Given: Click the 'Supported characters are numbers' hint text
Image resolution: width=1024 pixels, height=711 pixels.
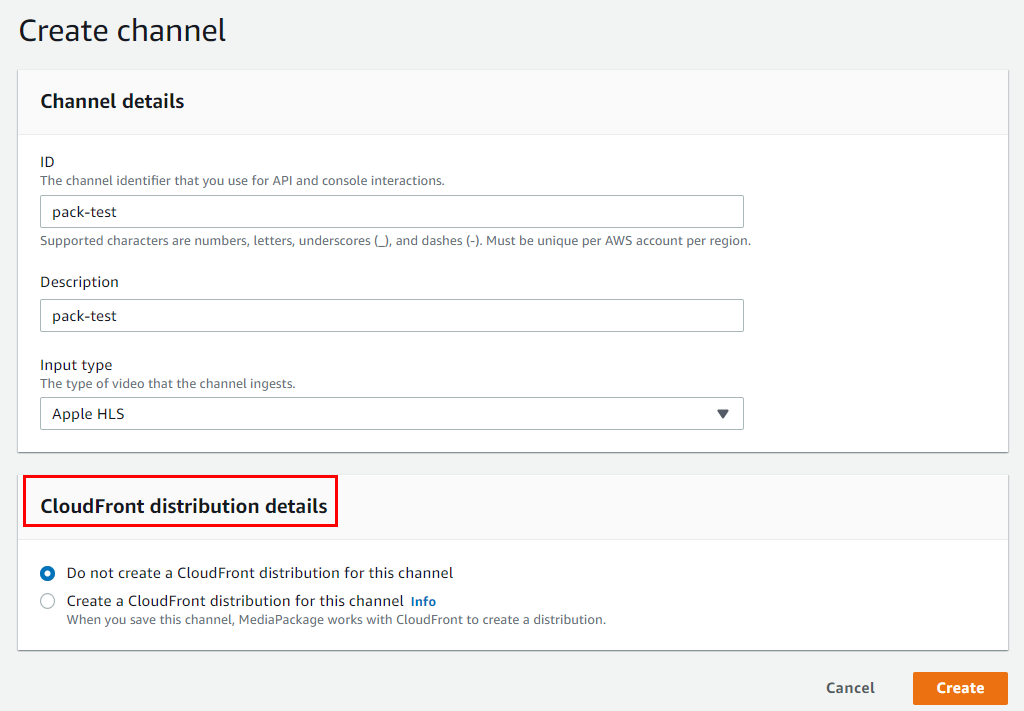Looking at the screenshot, I should [395, 240].
